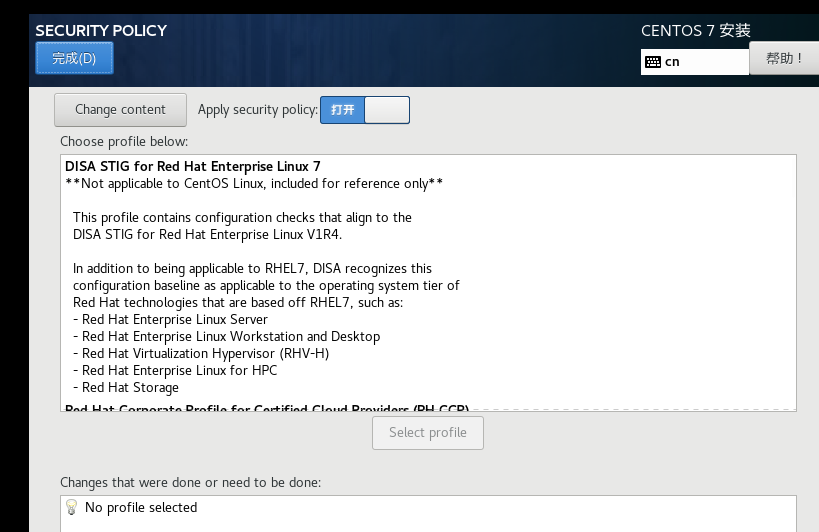Click the CENTOS 7 安装 heading
Viewport: 819px width, 532px height.
point(696,31)
